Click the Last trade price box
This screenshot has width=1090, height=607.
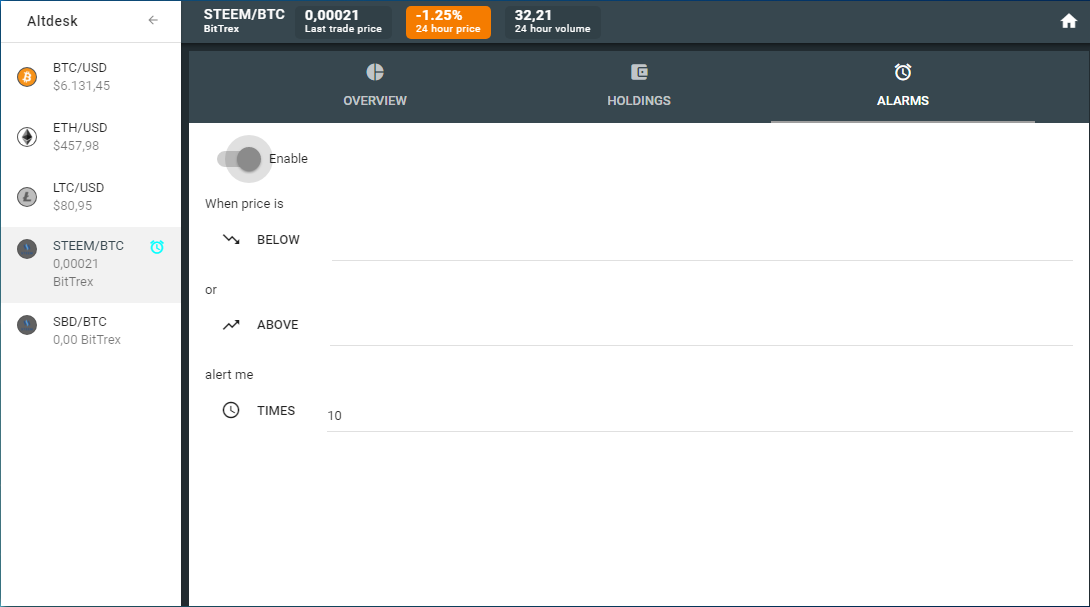[343, 22]
